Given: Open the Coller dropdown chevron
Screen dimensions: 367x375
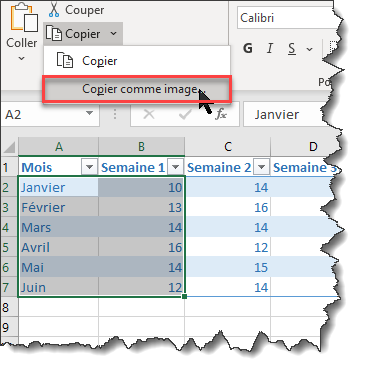Looking at the screenshot, I should pos(21,59).
